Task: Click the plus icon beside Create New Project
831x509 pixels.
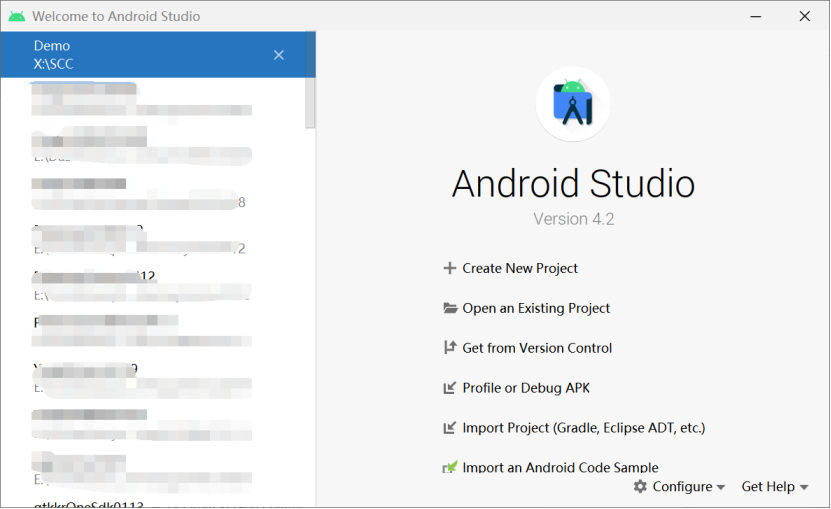Action: 449,268
